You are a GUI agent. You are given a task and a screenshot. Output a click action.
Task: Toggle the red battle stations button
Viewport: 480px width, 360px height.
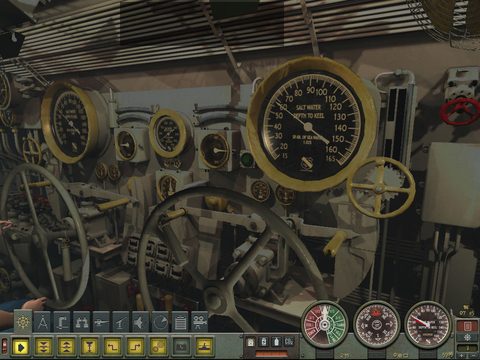click(x=467, y=326)
